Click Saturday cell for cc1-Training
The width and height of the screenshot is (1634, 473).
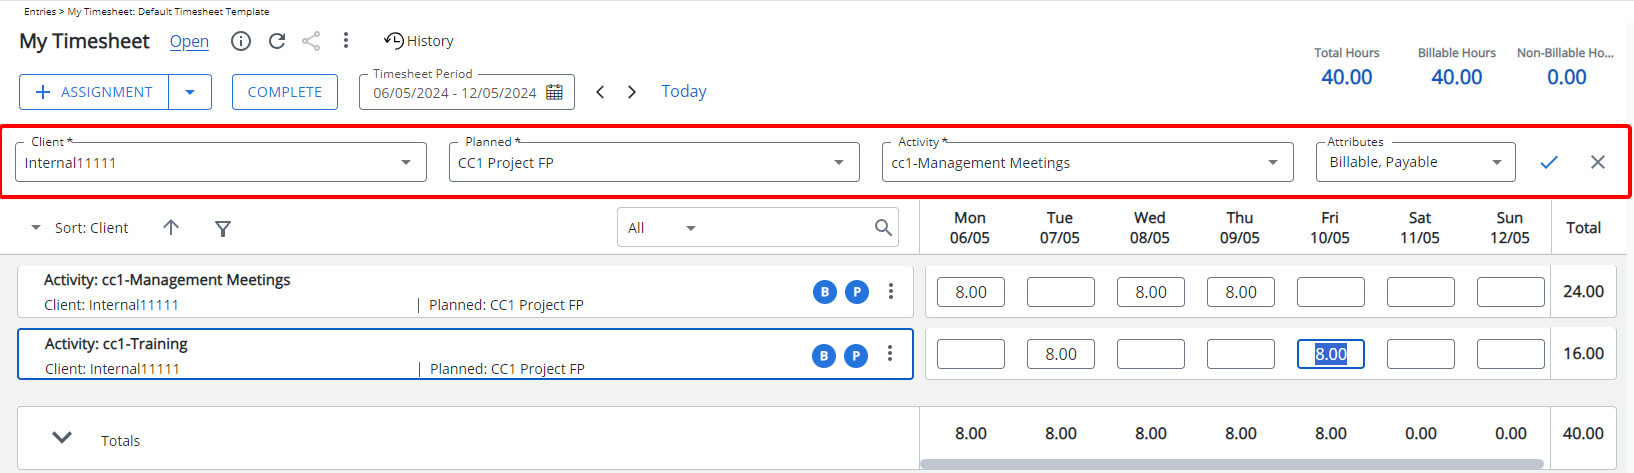(x=1421, y=354)
